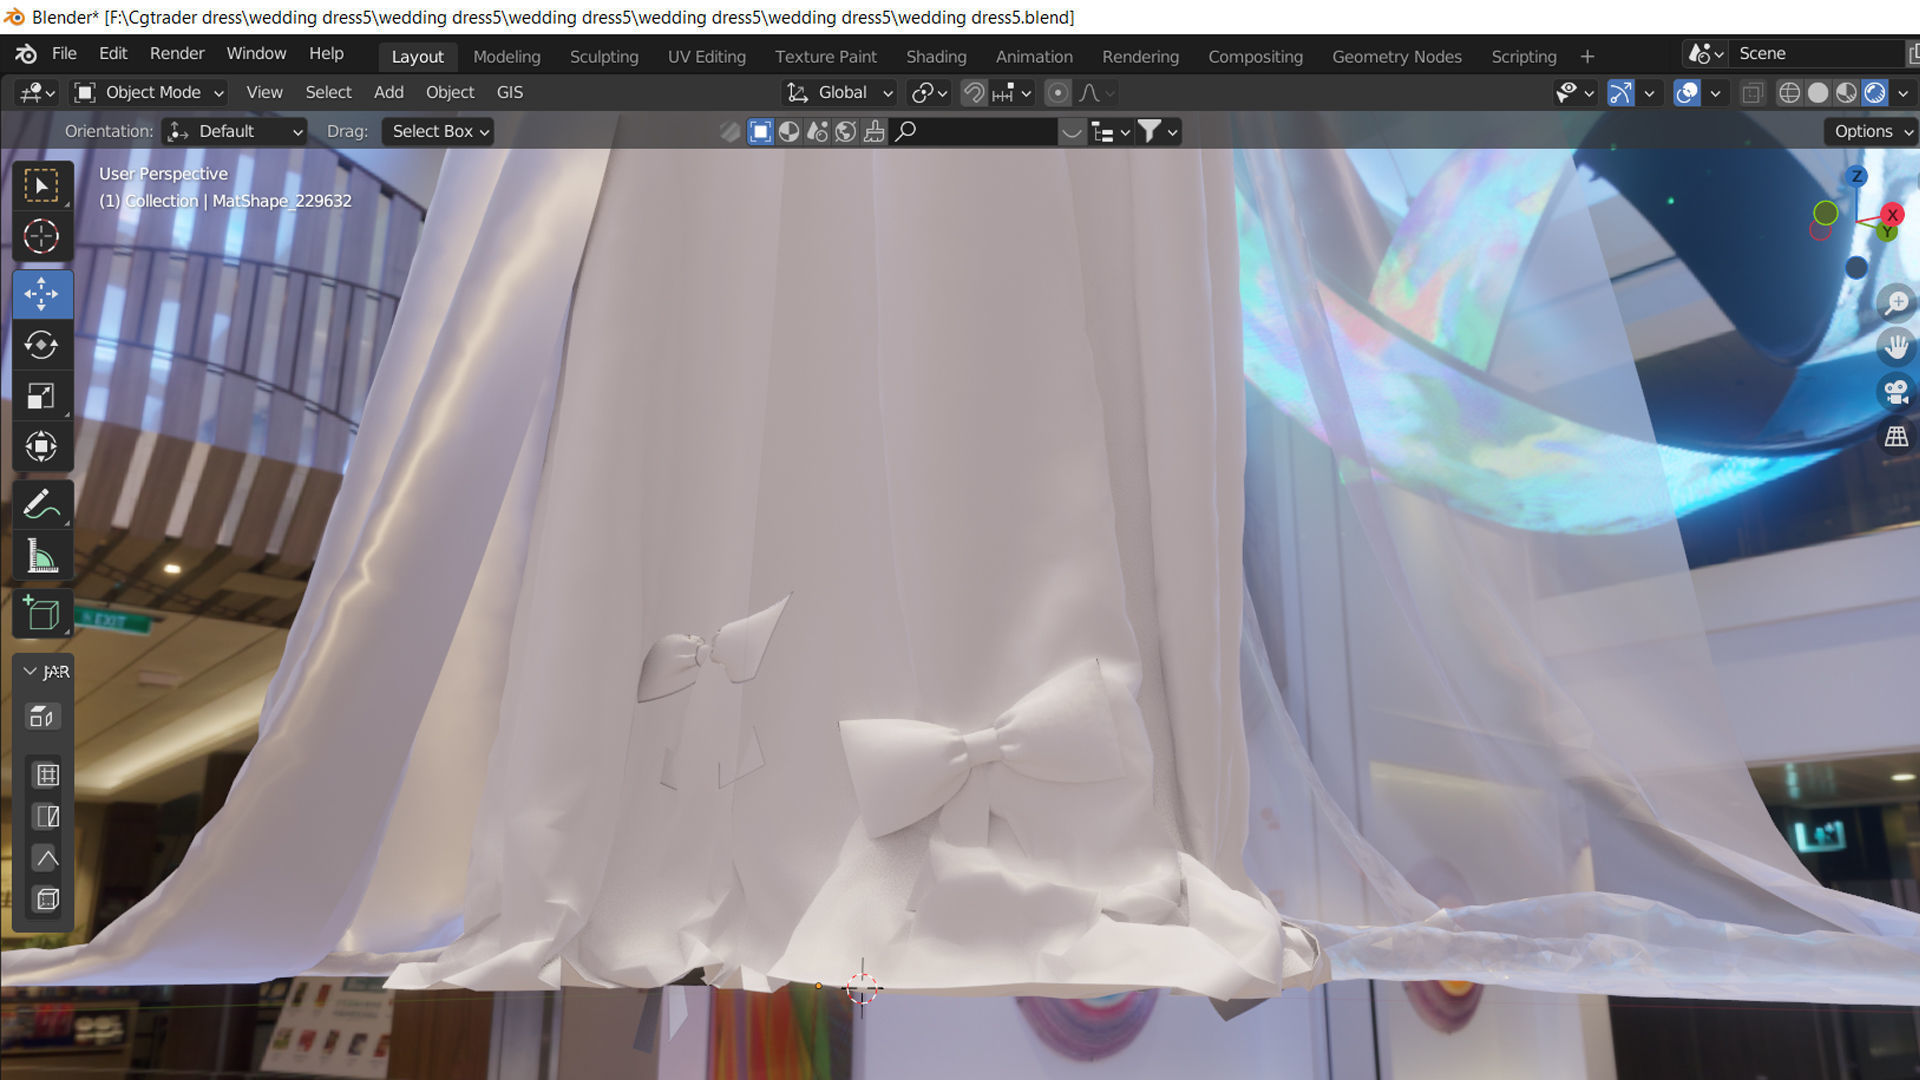Switch to rendered viewport shading
The height and width of the screenshot is (1080, 1920).
[x=1875, y=93]
